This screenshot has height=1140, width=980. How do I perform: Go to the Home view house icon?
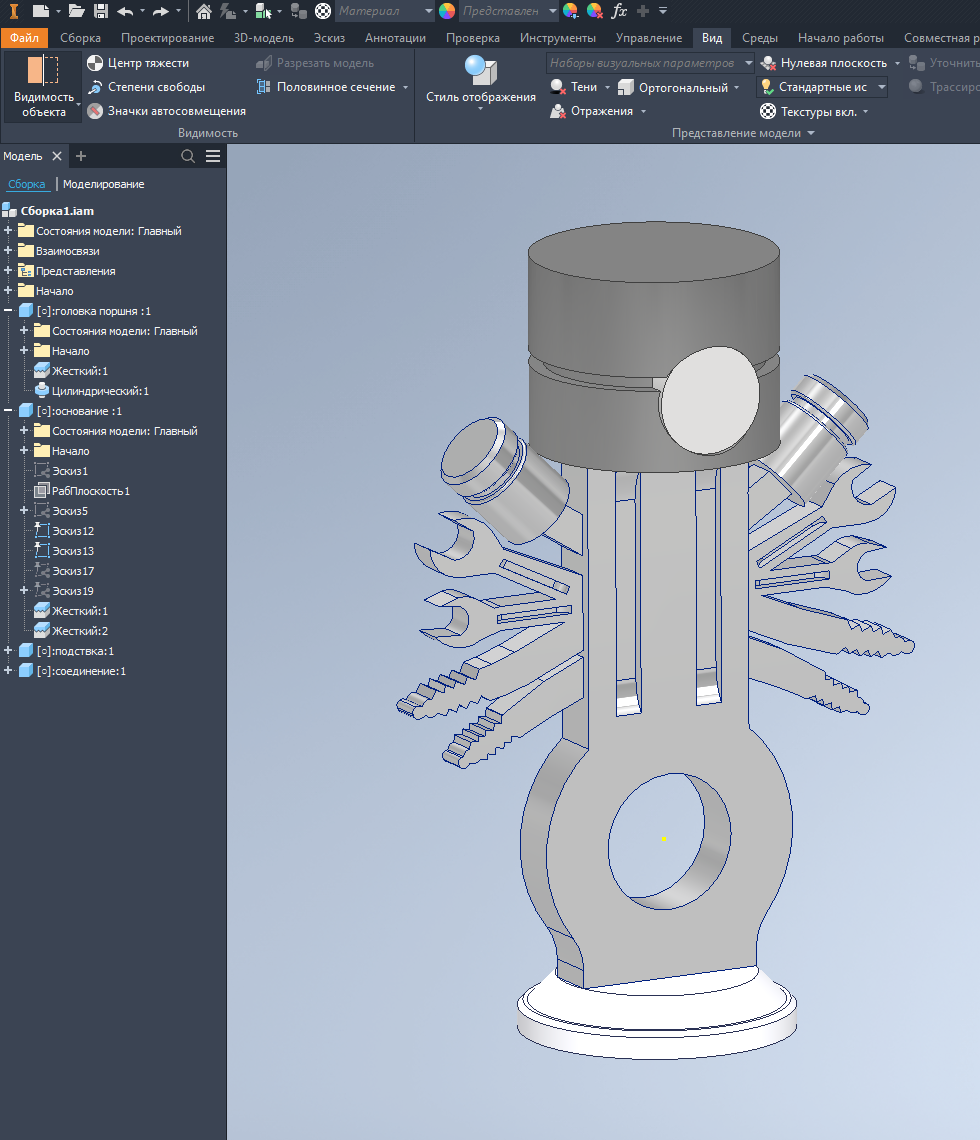click(204, 11)
